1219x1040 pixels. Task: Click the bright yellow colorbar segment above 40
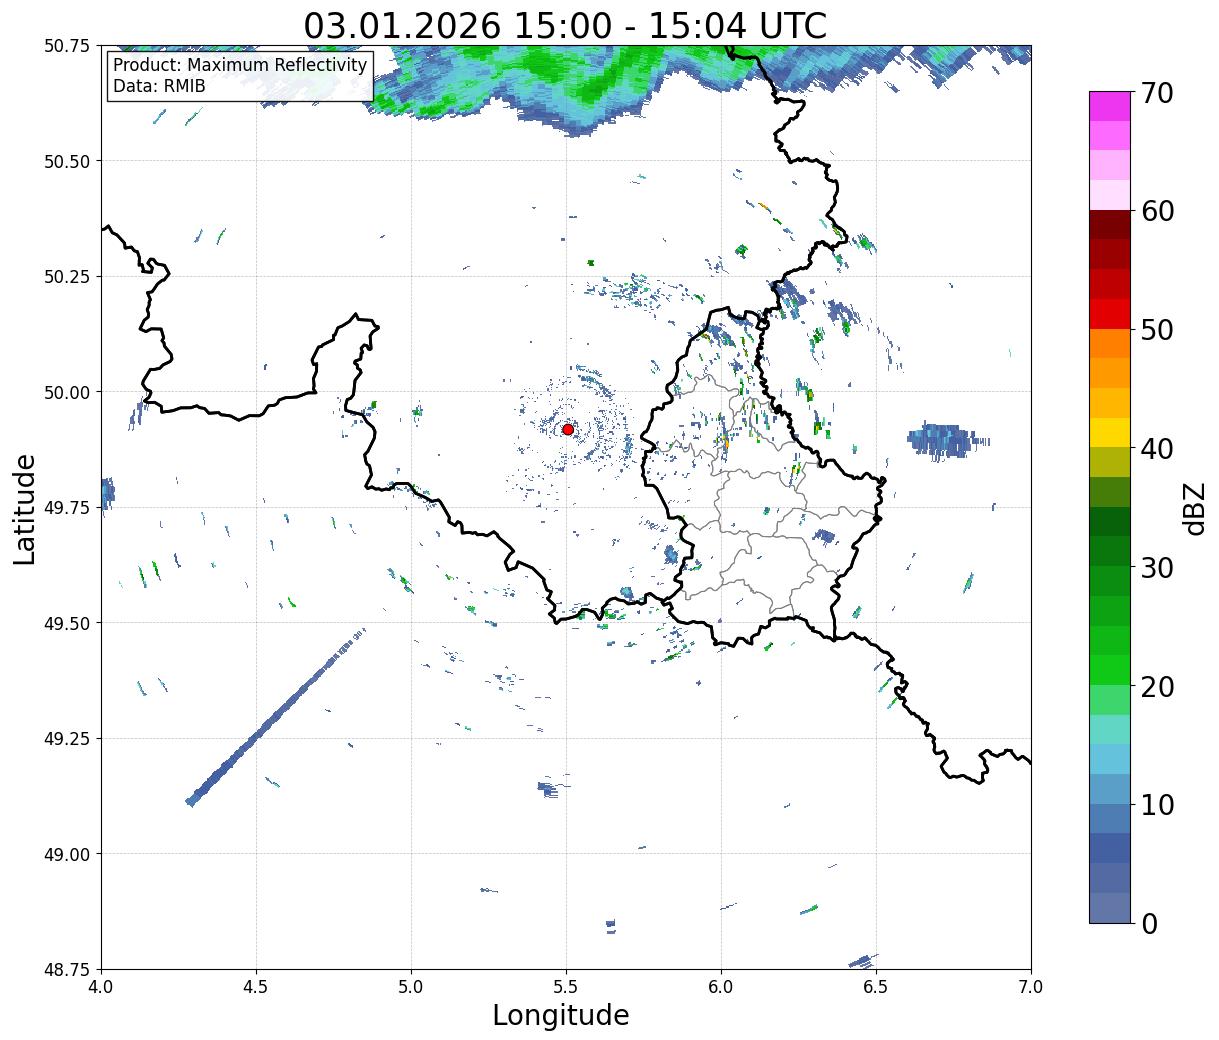[1110, 432]
